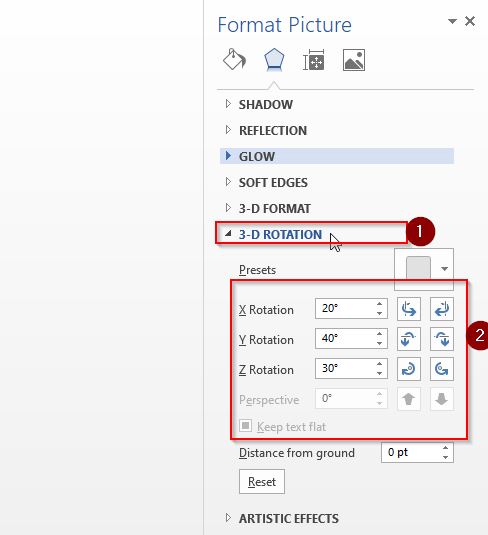Click the Distance from ground label

297,453
